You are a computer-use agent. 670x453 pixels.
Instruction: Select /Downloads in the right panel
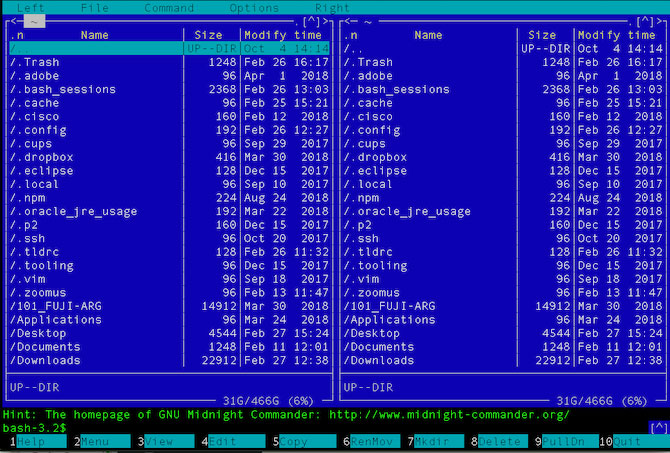(503, 360)
